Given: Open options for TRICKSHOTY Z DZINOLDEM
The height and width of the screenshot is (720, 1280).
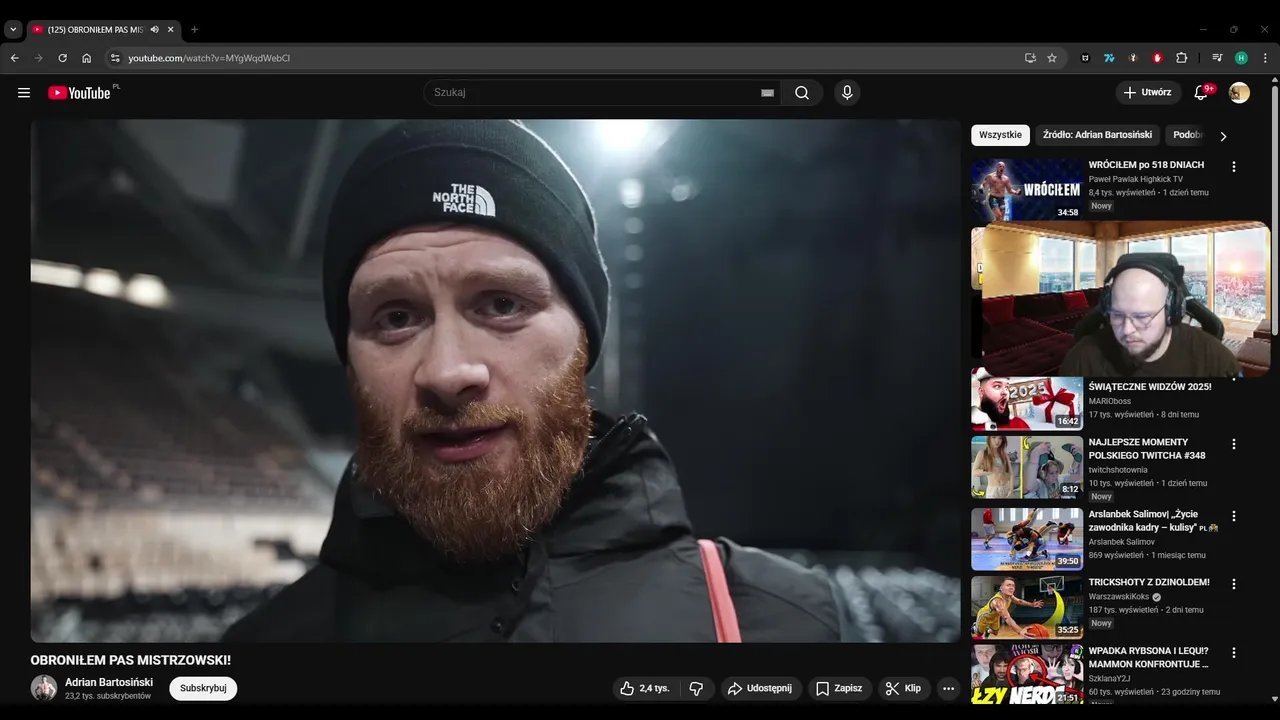Looking at the screenshot, I should (x=1233, y=584).
